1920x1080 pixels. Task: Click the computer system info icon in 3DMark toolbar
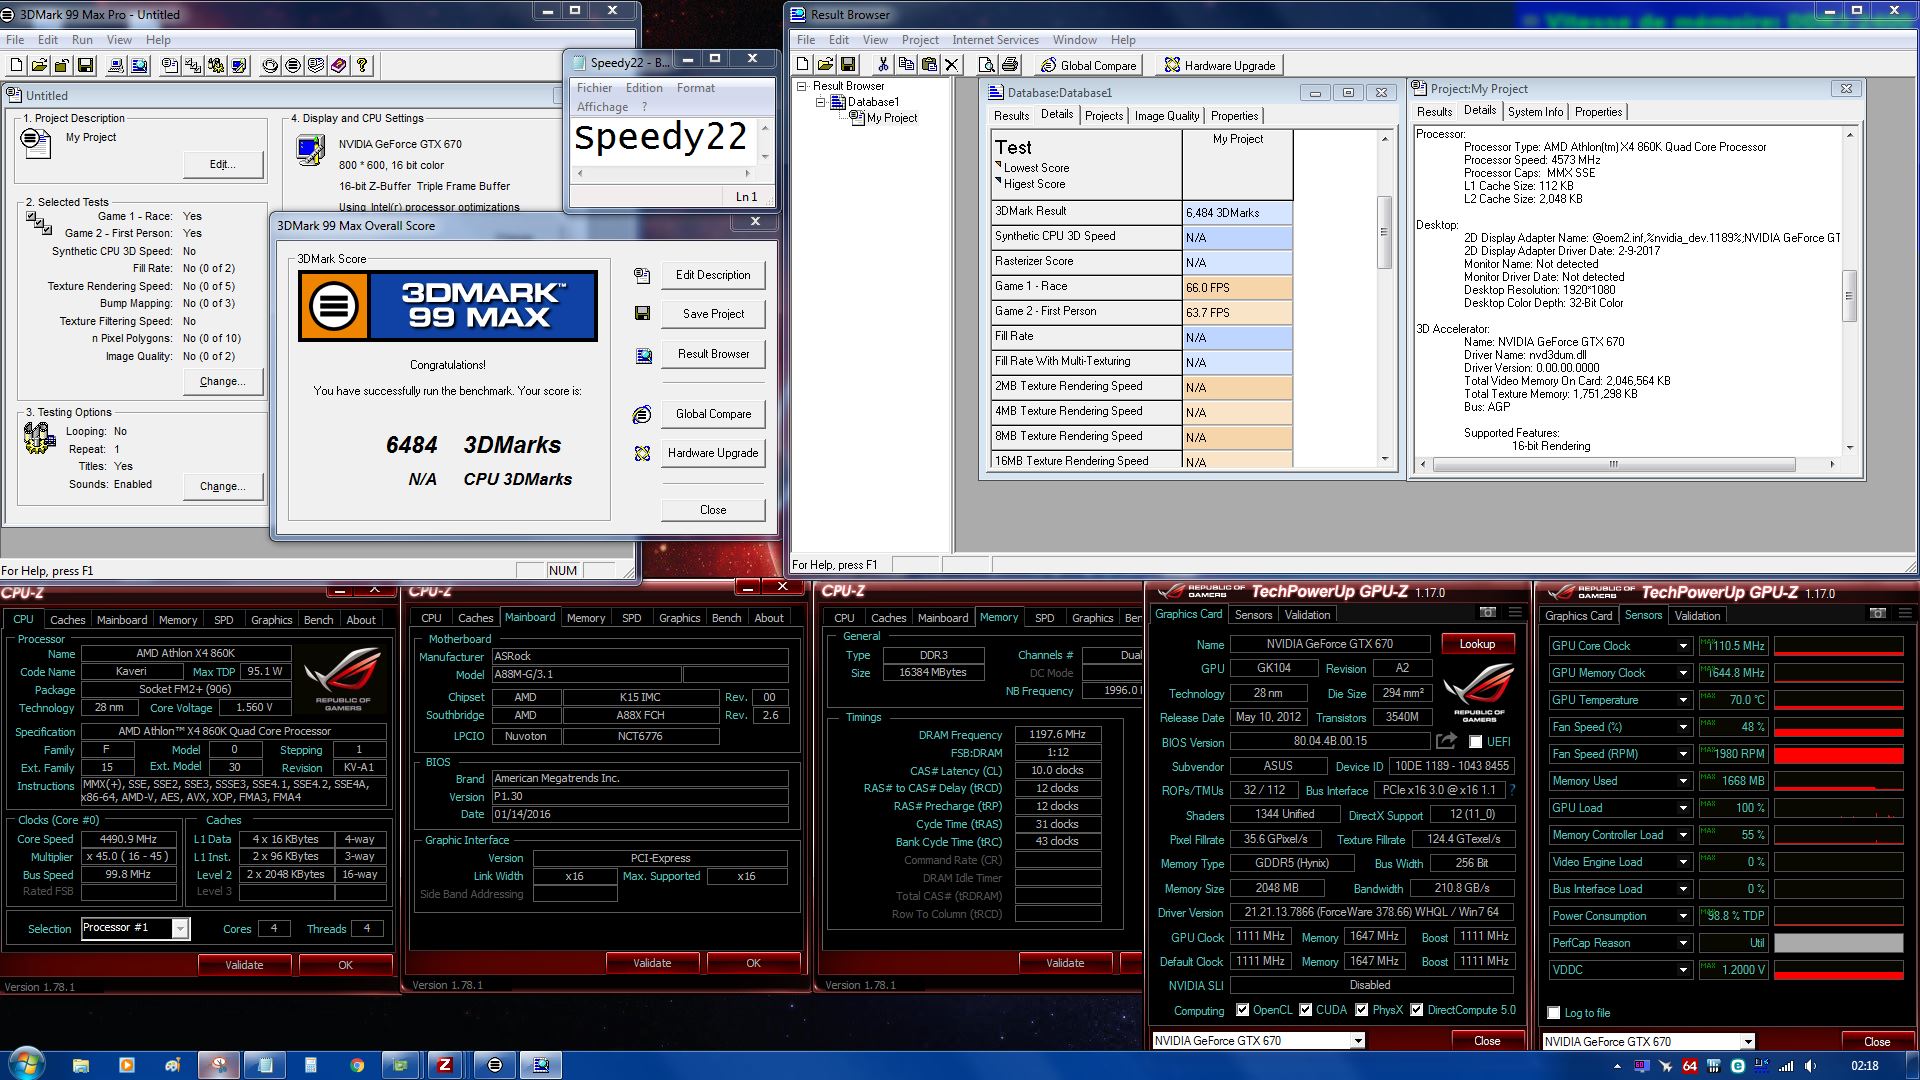(x=116, y=66)
